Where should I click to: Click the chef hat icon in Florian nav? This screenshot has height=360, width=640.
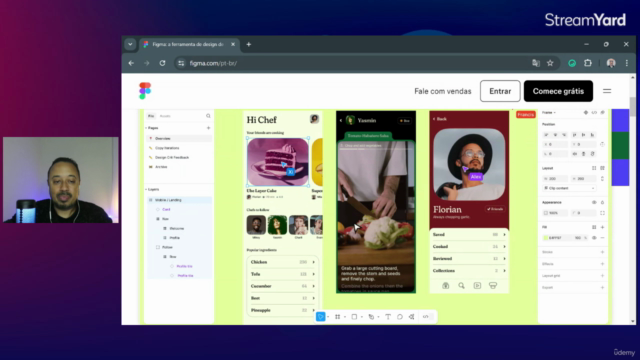[x=493, y=286]
